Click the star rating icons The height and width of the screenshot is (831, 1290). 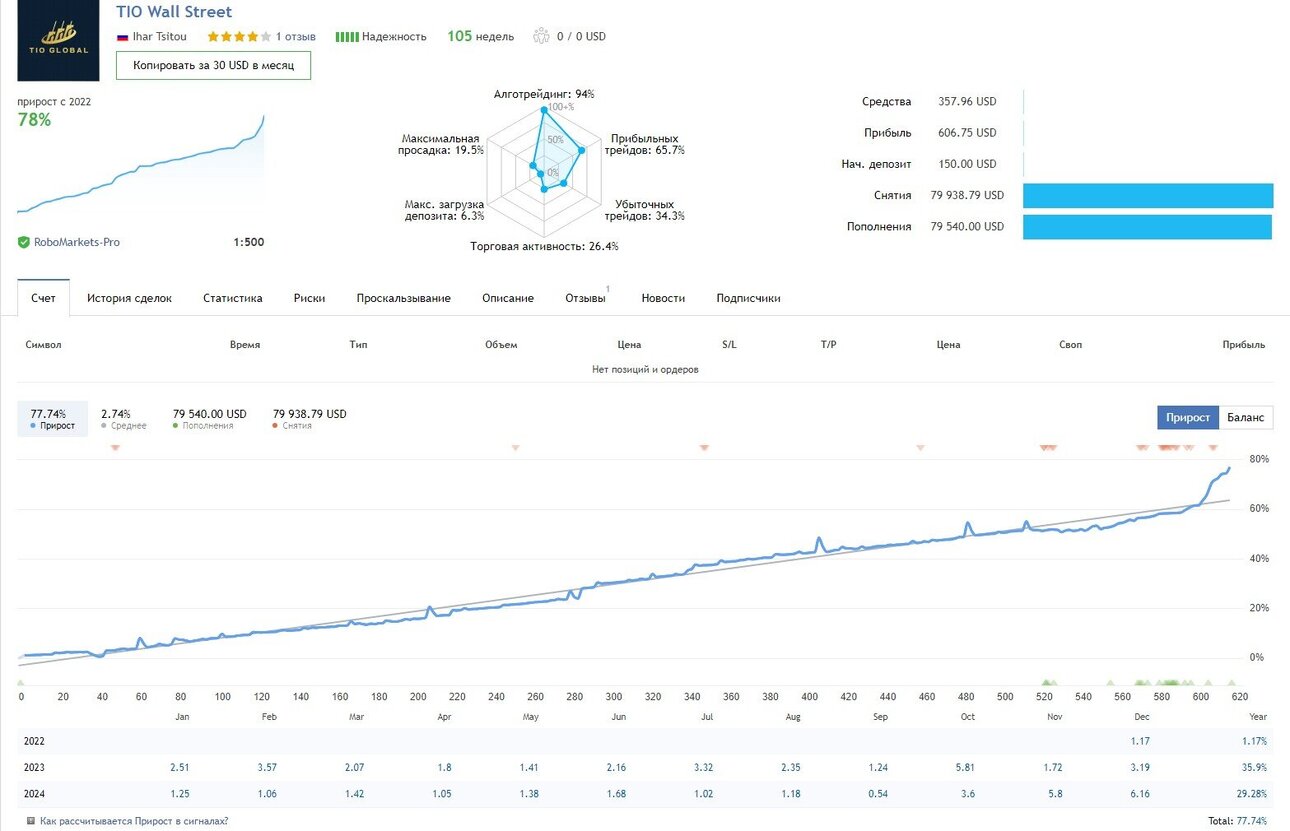click(x=239, y=36)
